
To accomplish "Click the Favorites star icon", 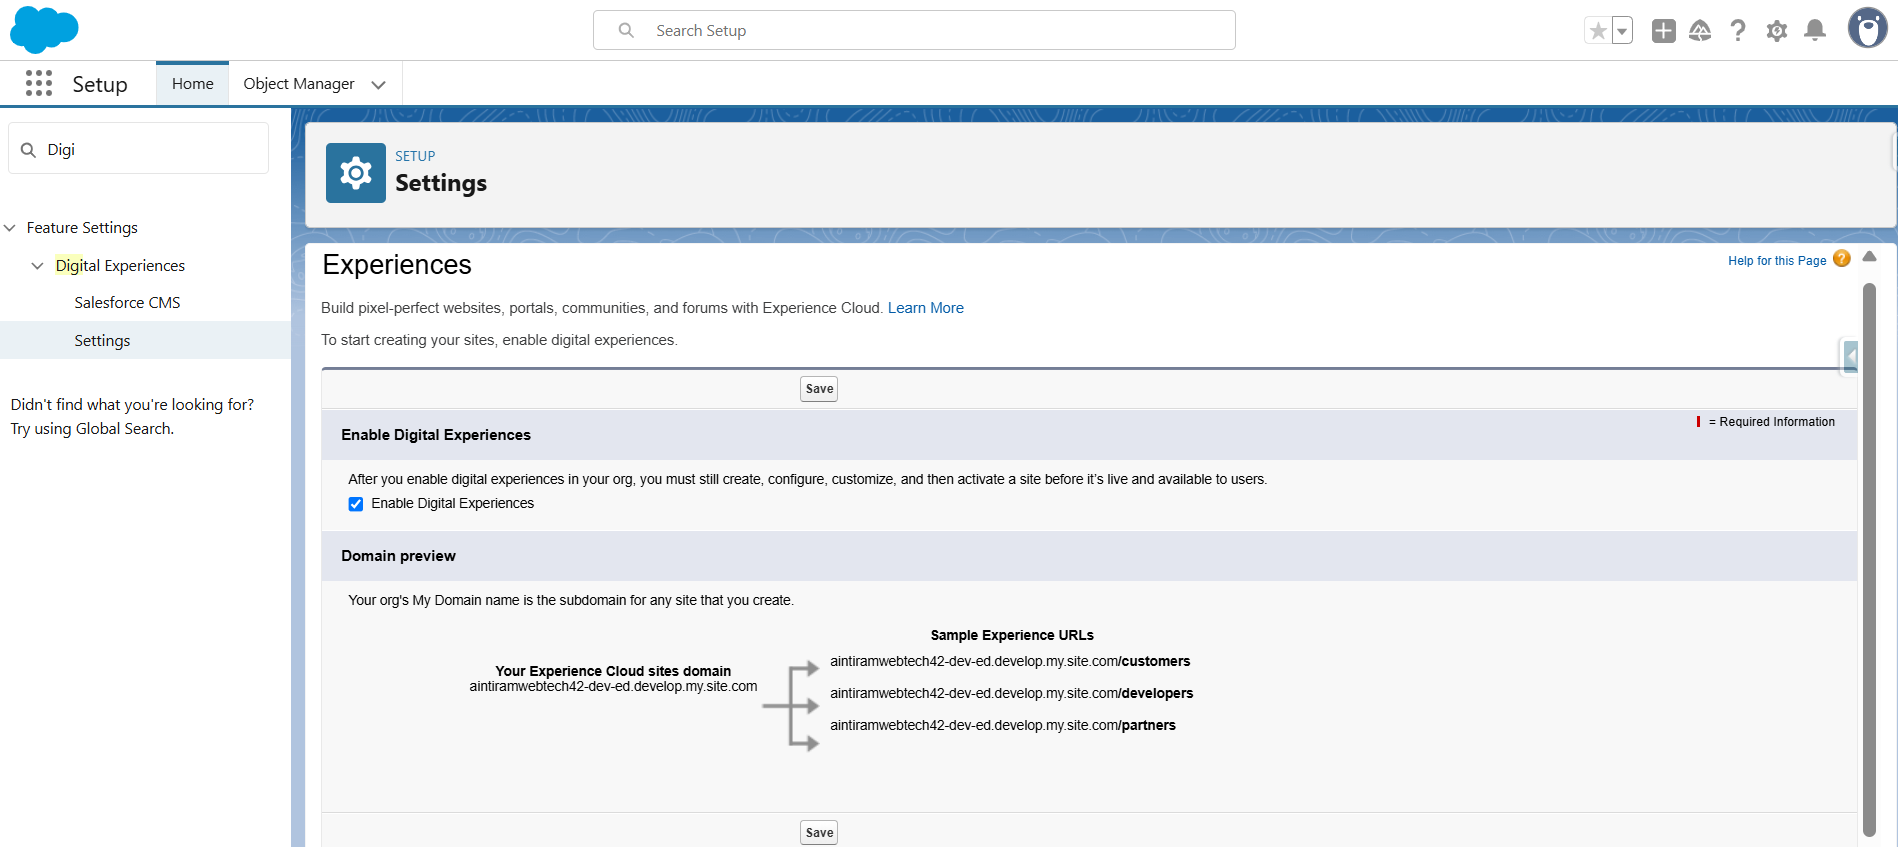I will (x=1598, y=31).
